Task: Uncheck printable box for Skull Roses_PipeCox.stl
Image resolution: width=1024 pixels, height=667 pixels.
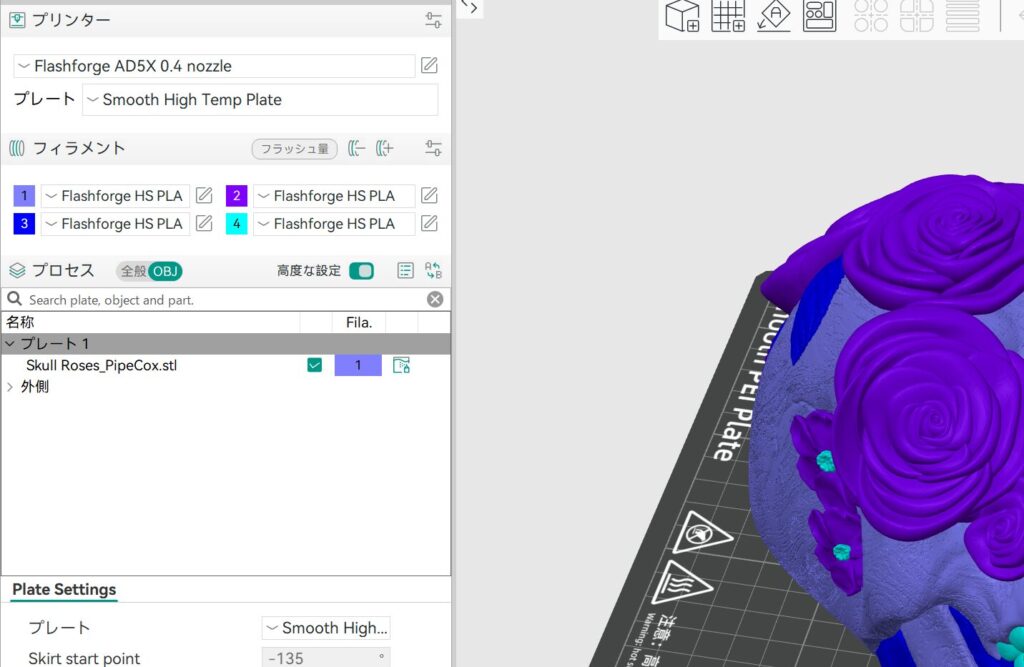Action: pos(315,365)
